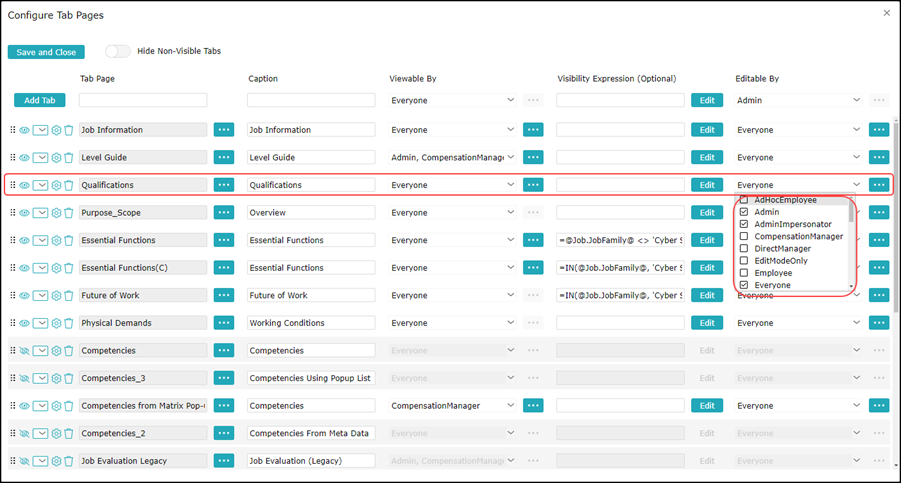Click settings gear icon for Level Guide row
901x483 pixels.
pyautogui.click(x=57, y=158)
